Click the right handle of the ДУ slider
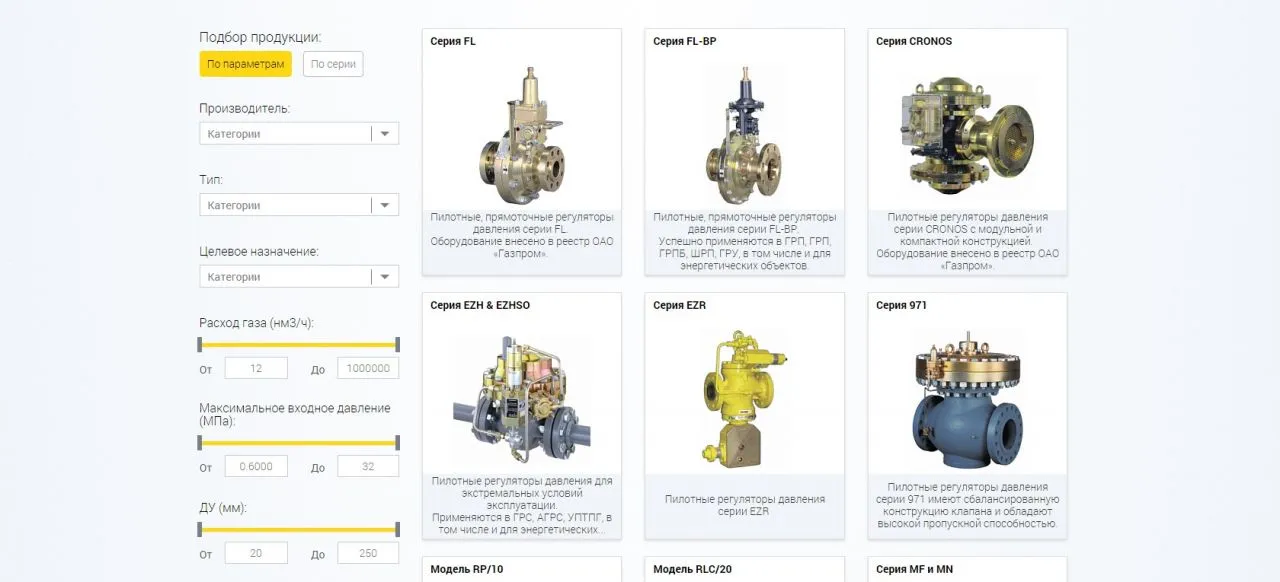Viewport: 1280px width, 582px height. point(398,529)
